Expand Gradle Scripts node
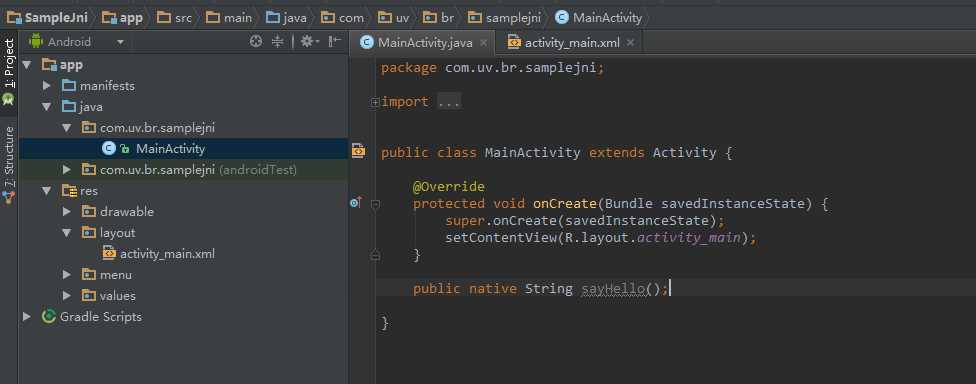This screenshot has height=384, width=976. (x=27, y=317)
